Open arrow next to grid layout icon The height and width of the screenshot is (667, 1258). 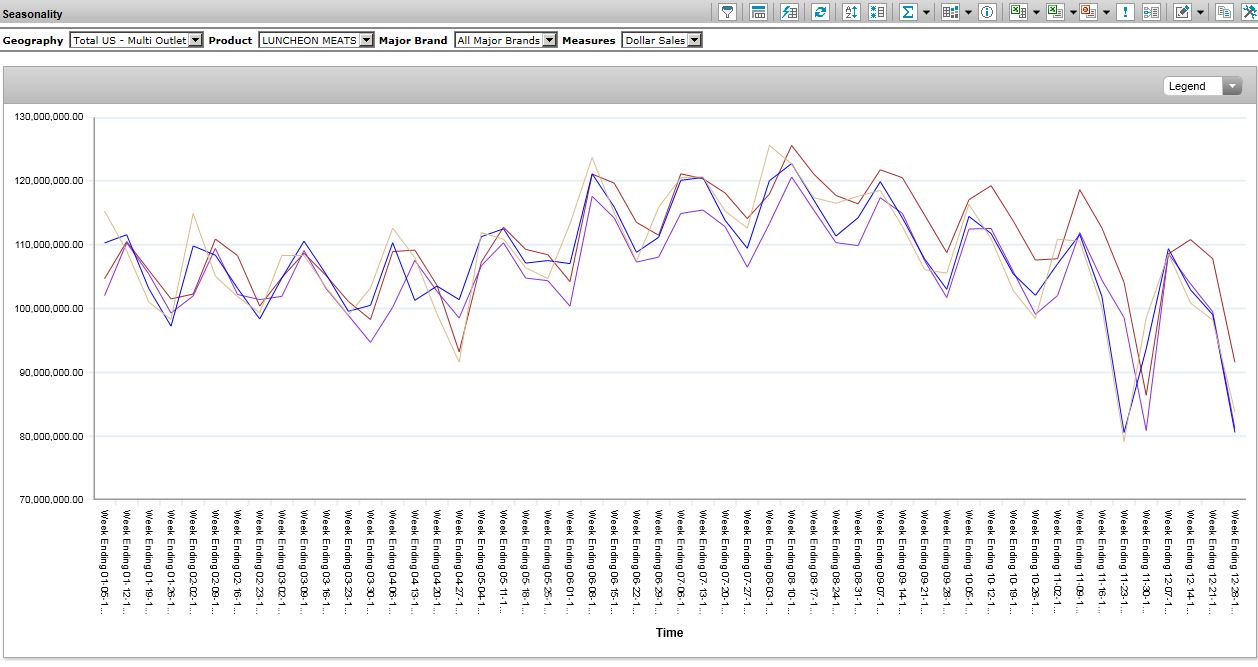[968, 13]
